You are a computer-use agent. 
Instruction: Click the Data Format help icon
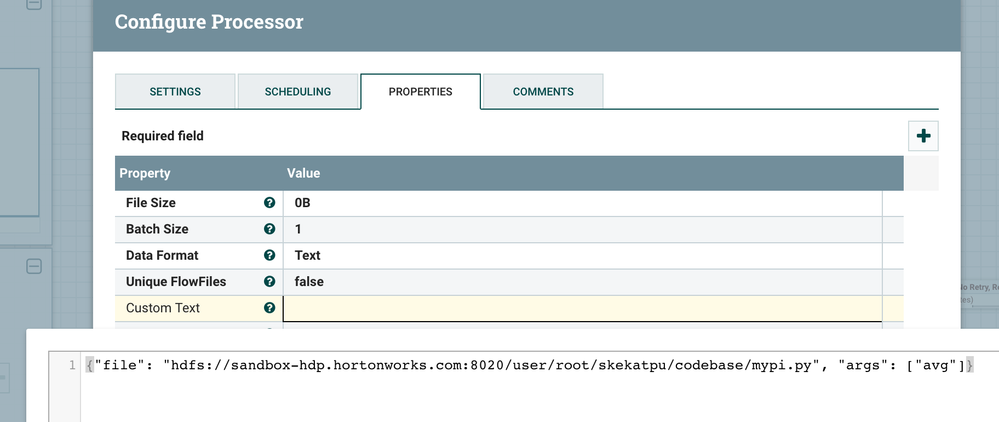269,256
